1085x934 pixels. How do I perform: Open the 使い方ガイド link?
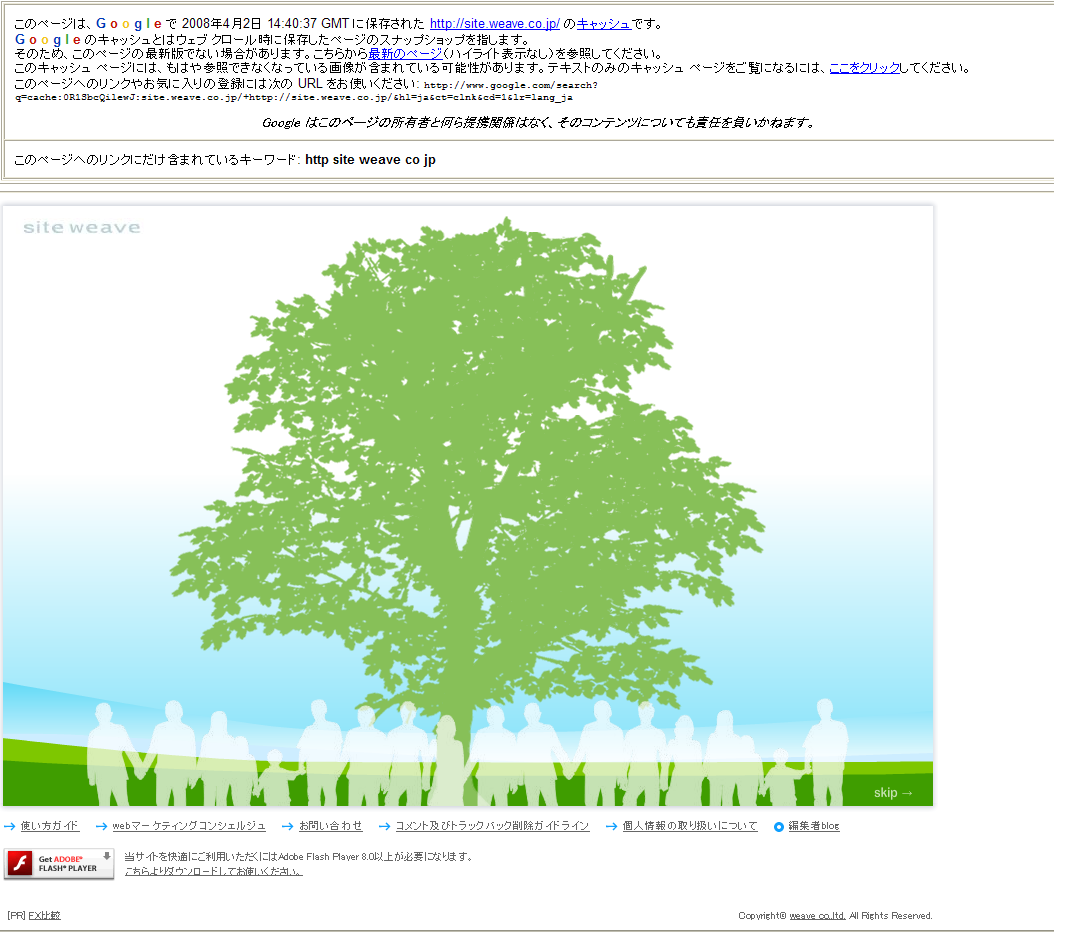tap(50, 826)
